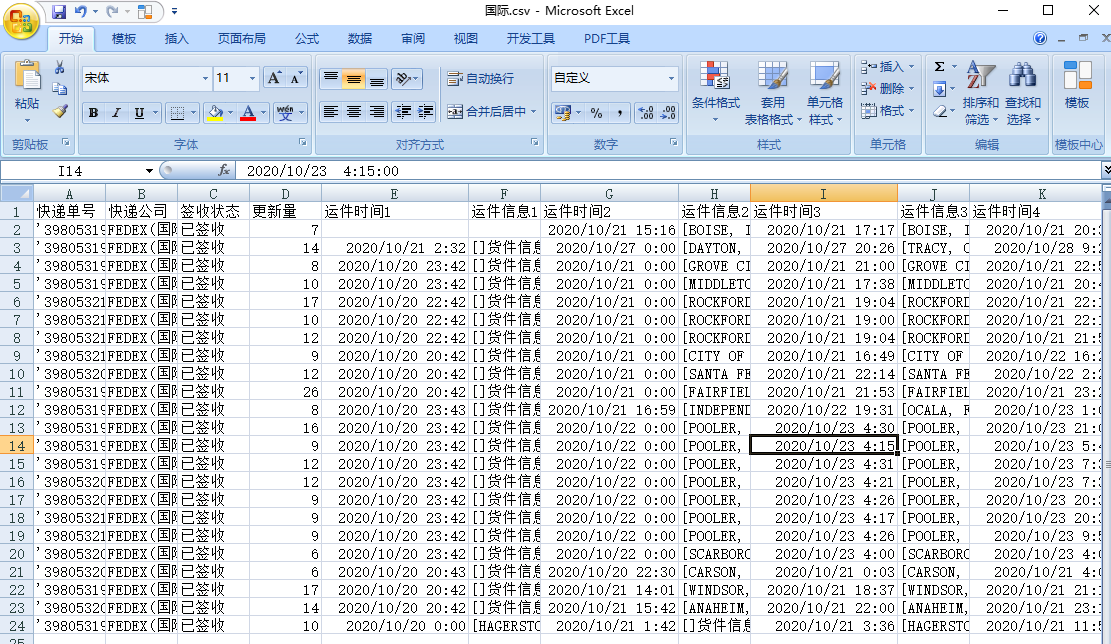Switch to the 公式 tab
The width and height of the screenshot is (1111, 644).
tap(307, 38)
